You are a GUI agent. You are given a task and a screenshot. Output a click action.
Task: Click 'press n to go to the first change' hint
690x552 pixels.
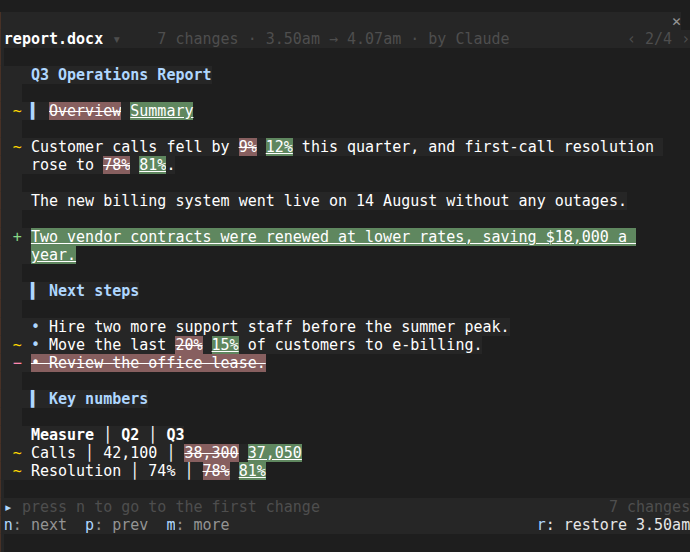click(x=171, y=507)
